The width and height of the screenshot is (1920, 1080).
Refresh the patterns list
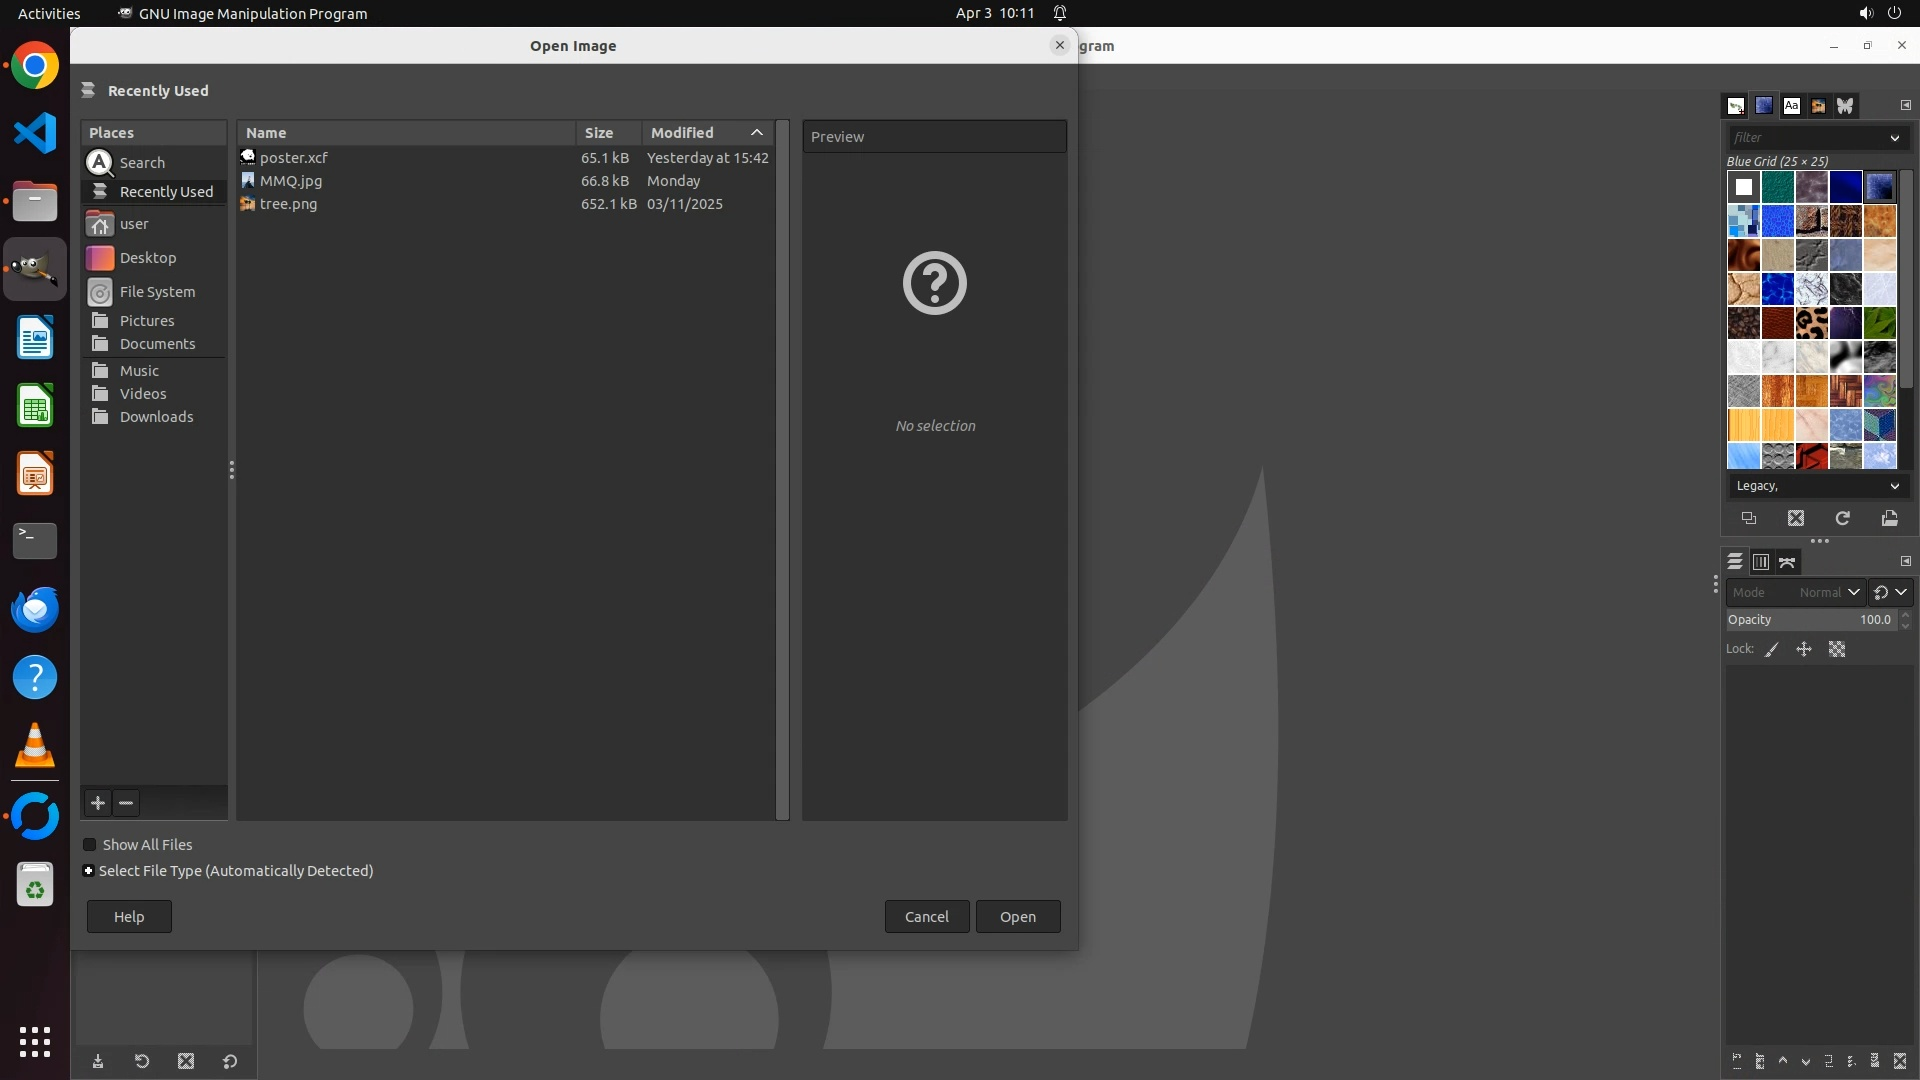(1843, 518)
